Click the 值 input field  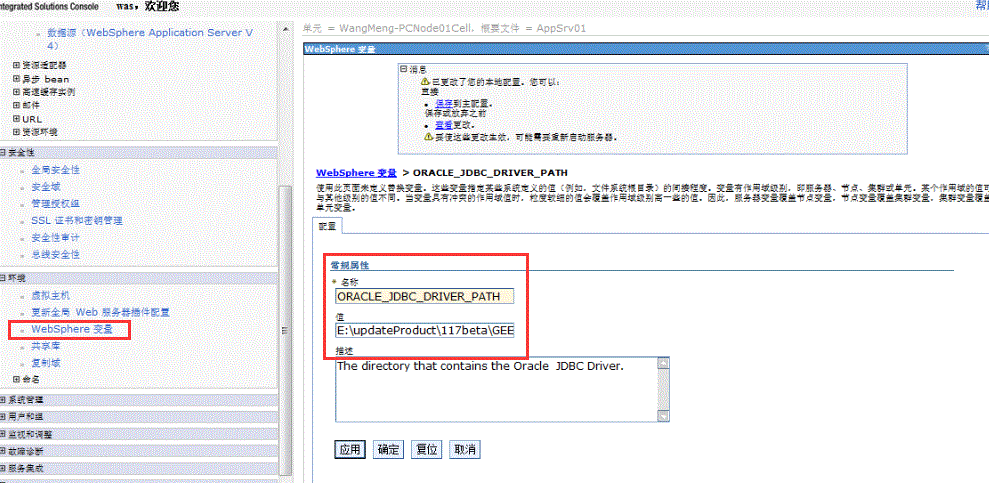pyautogui.click(x=425, y=330)
